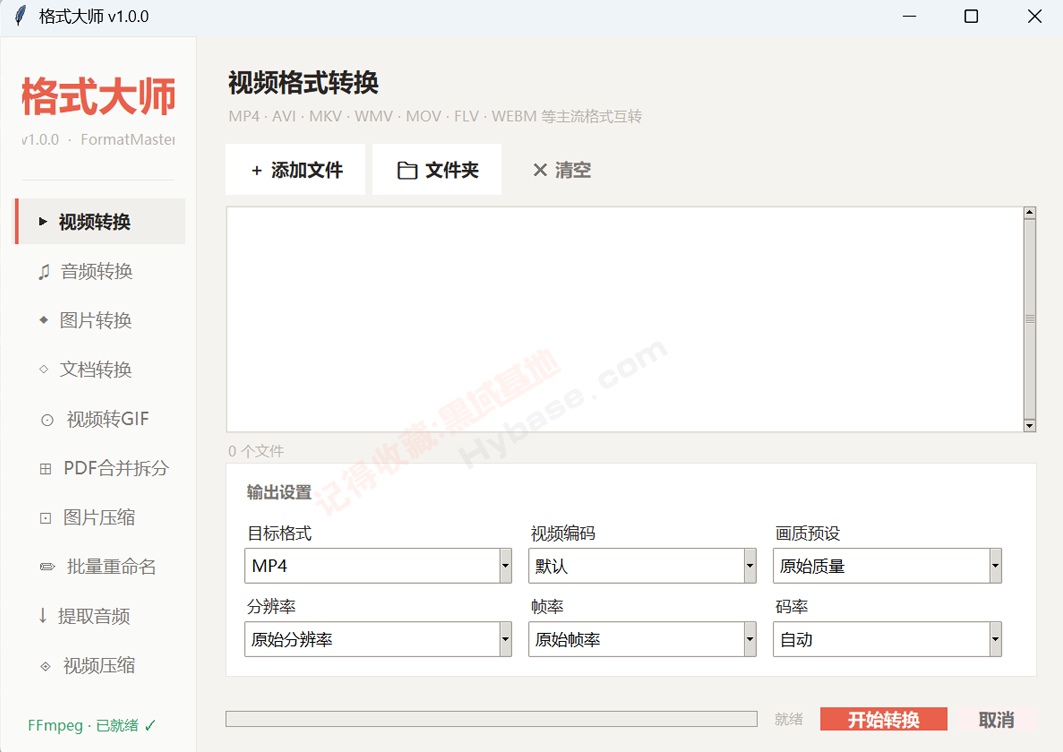
Task: Click the empty file list area
Action: (624, 319)
